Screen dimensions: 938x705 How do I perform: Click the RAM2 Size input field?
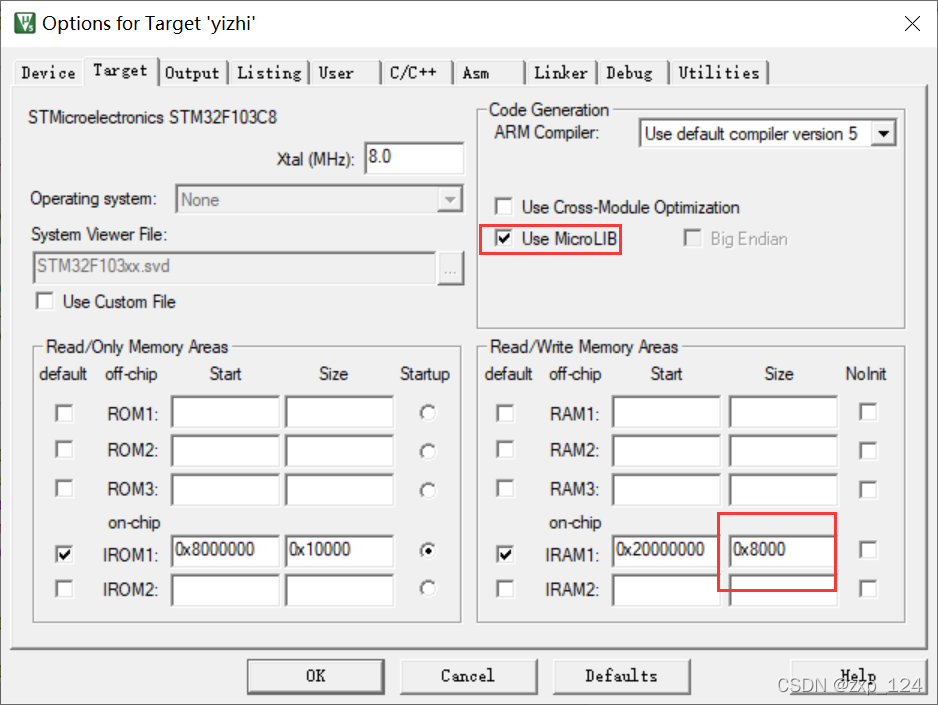tap(782, 450)
